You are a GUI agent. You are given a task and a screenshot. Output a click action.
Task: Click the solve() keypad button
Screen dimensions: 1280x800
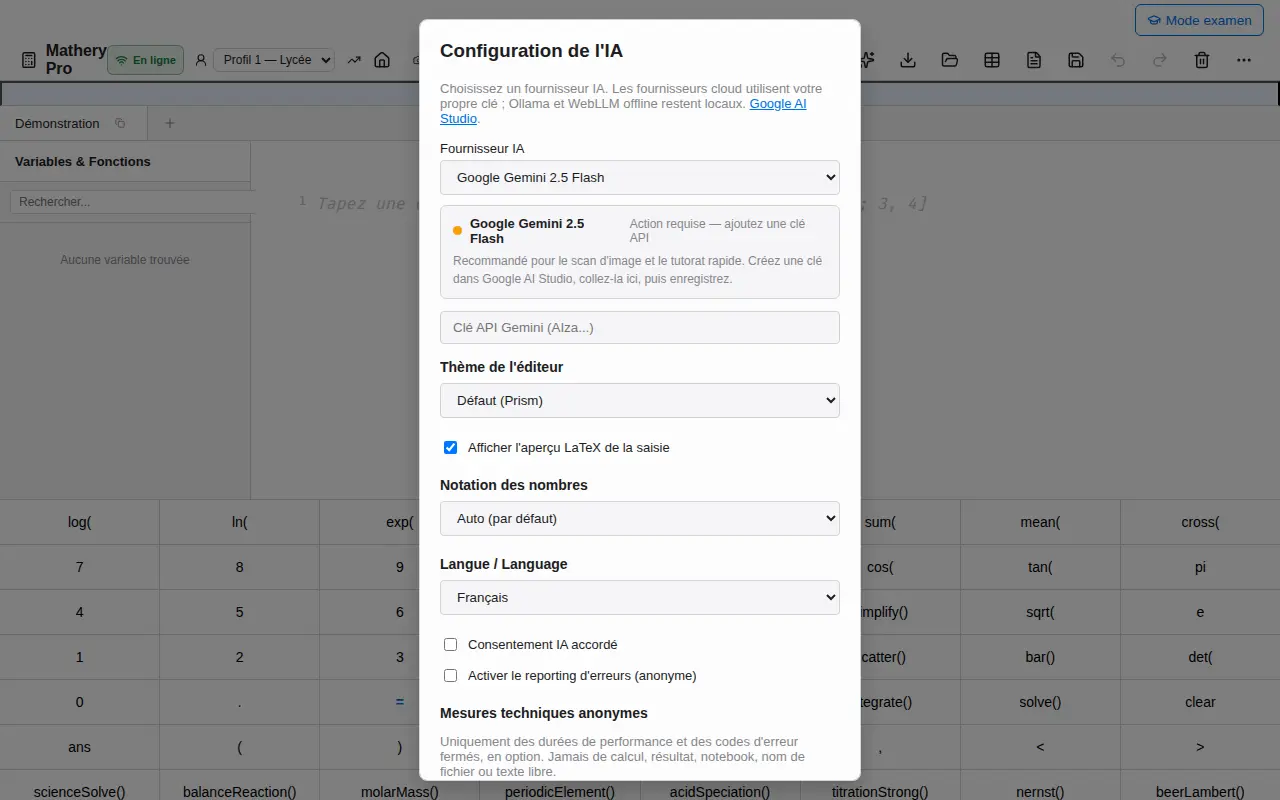point(1040,702)
